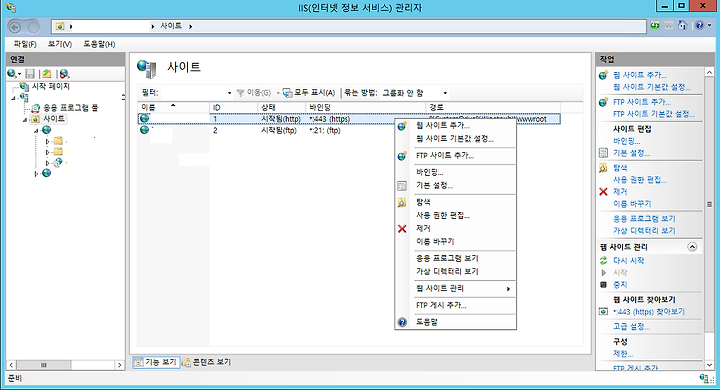This screenshot has width=720, height=390.
Task: Click the save (floppy disk) toolbar icon
Action: (30, 73)
